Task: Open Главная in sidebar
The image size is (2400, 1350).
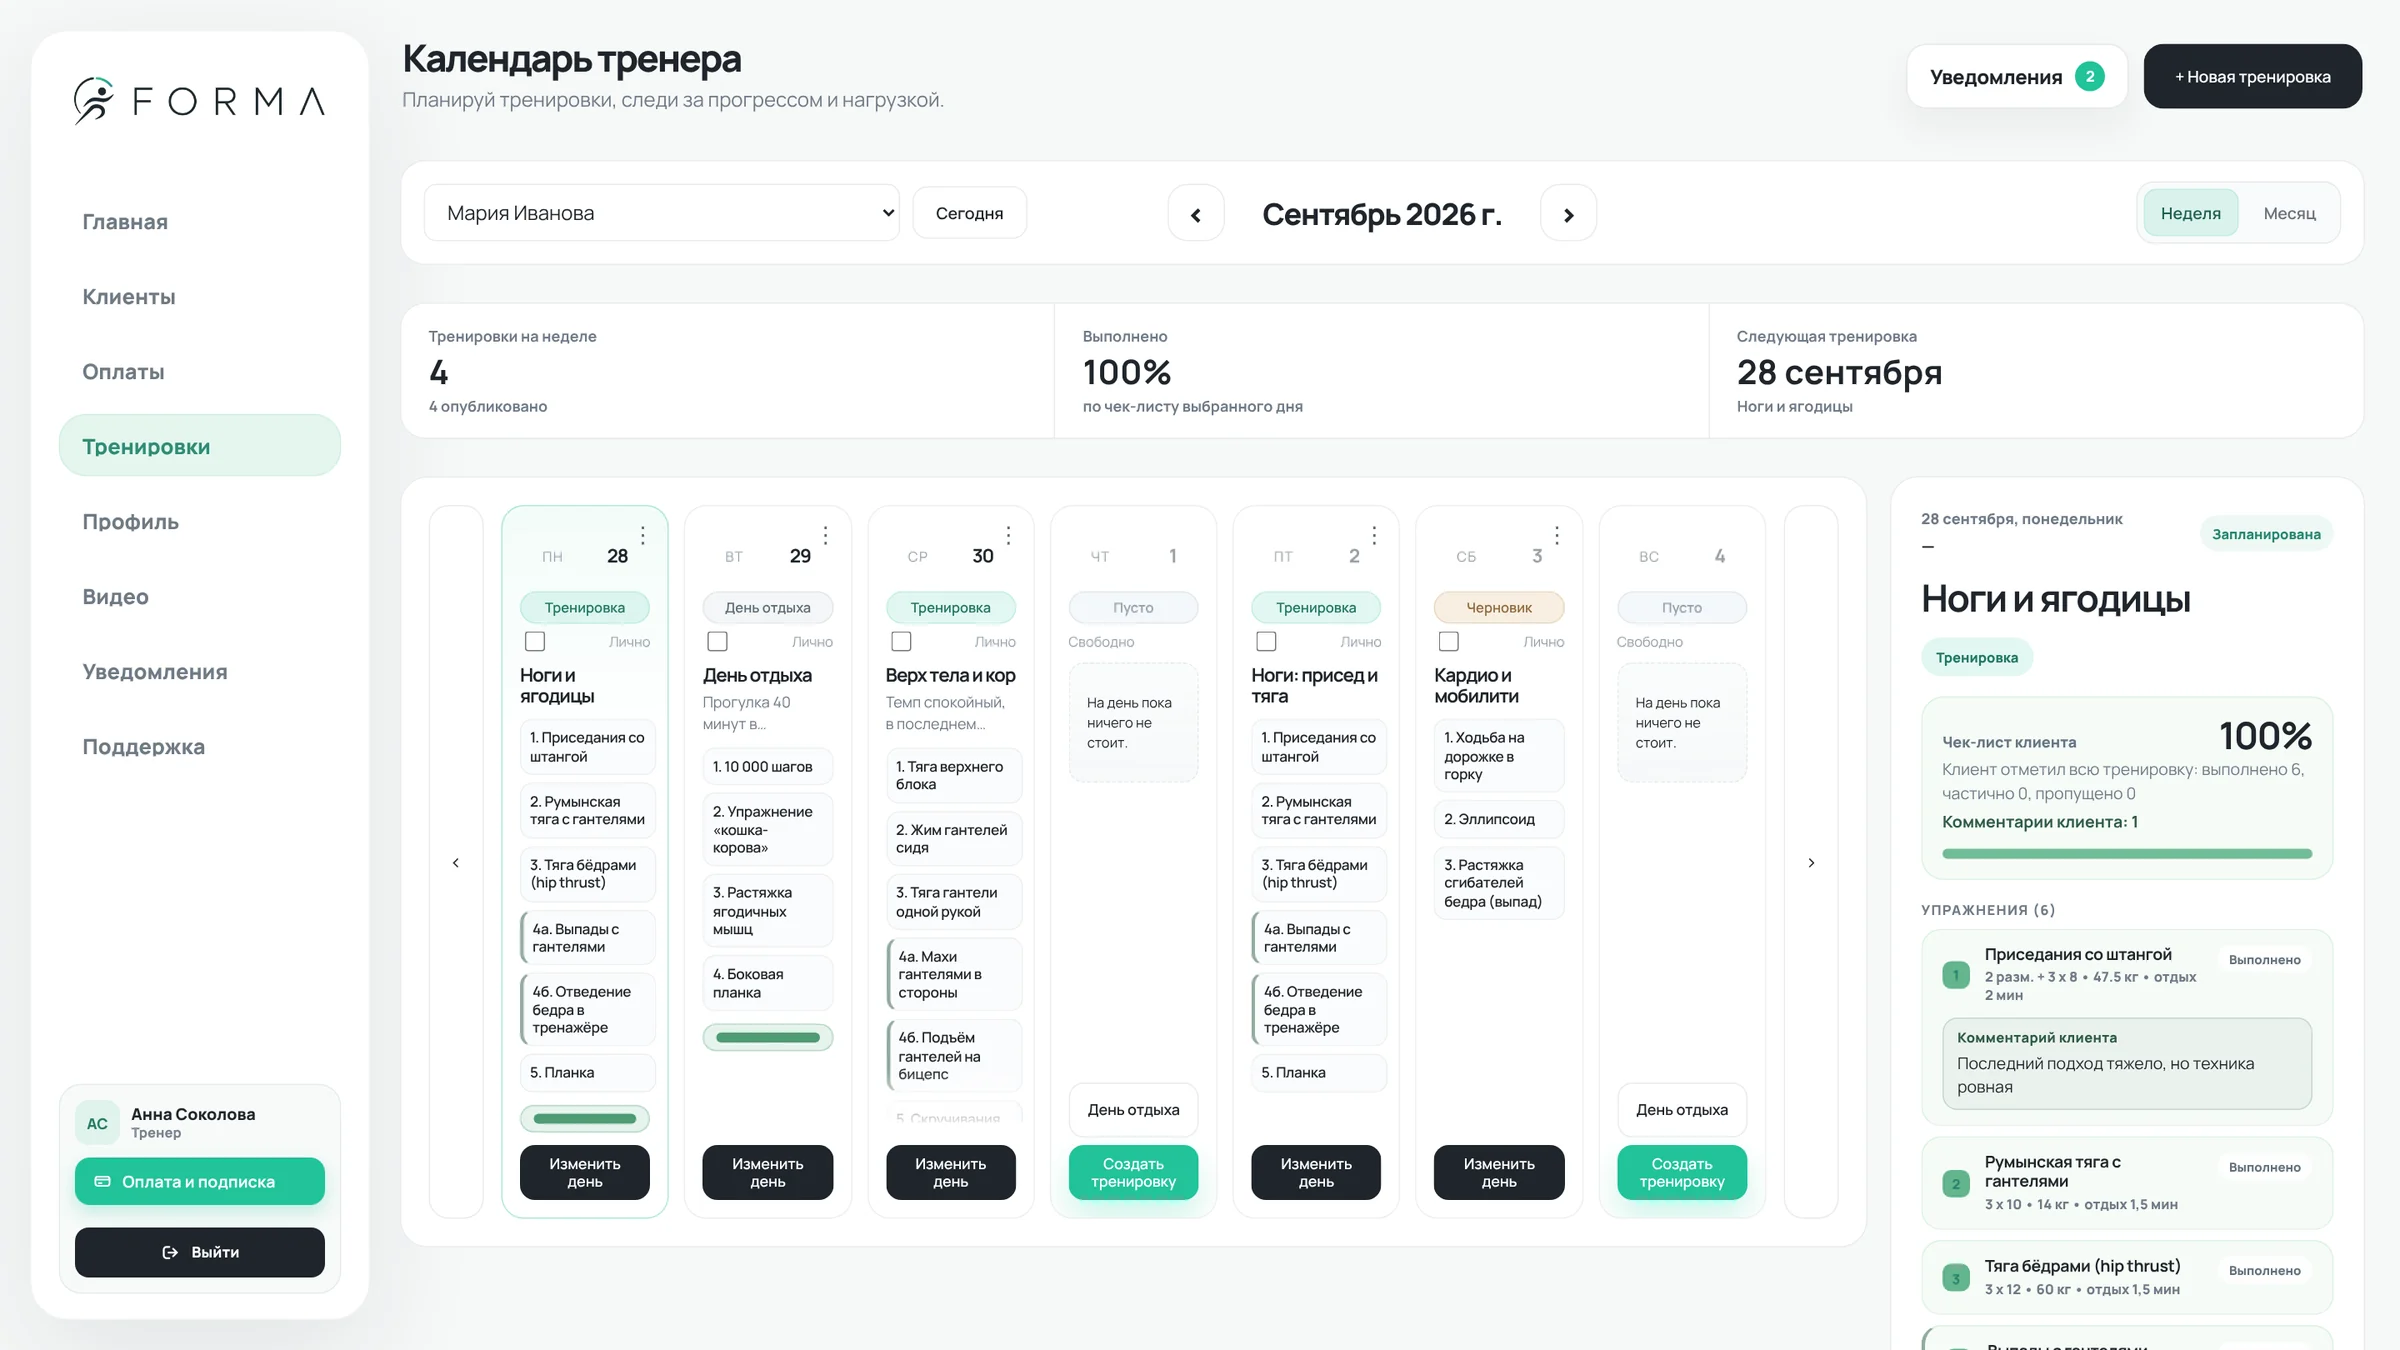Action: [200, 221]
